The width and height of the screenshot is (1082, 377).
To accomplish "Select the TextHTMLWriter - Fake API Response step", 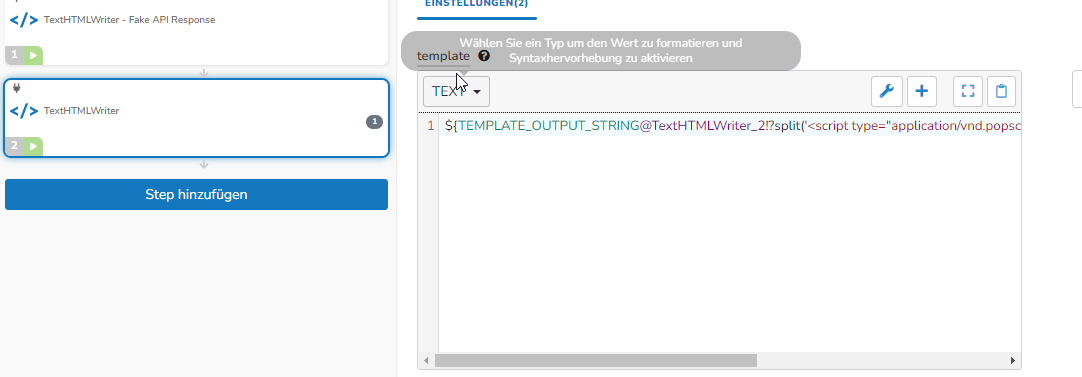I will tap(196, 32).
